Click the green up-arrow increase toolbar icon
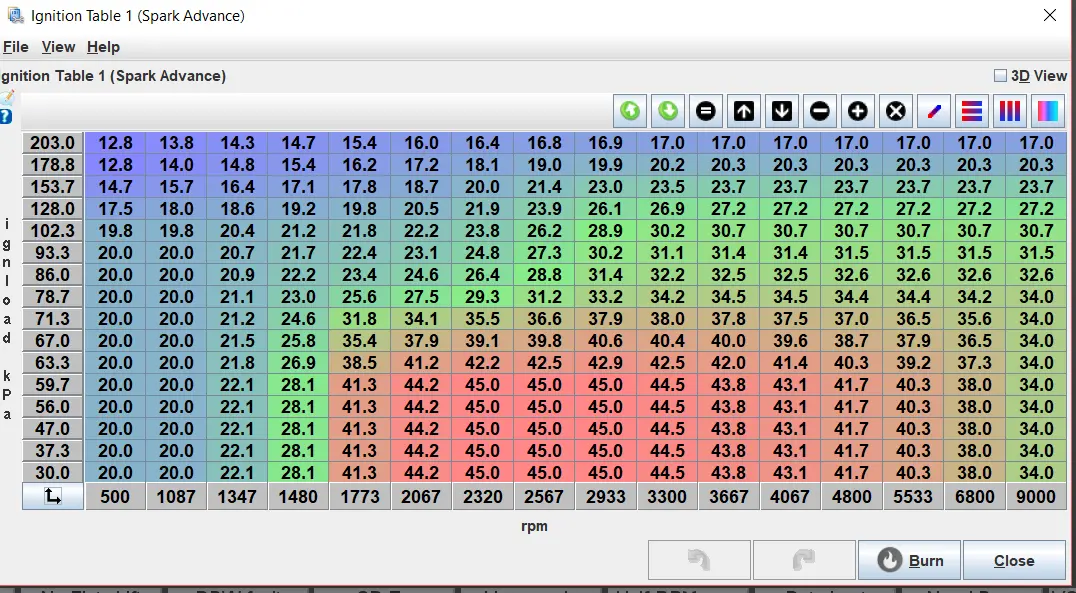 tap(630, 111)
